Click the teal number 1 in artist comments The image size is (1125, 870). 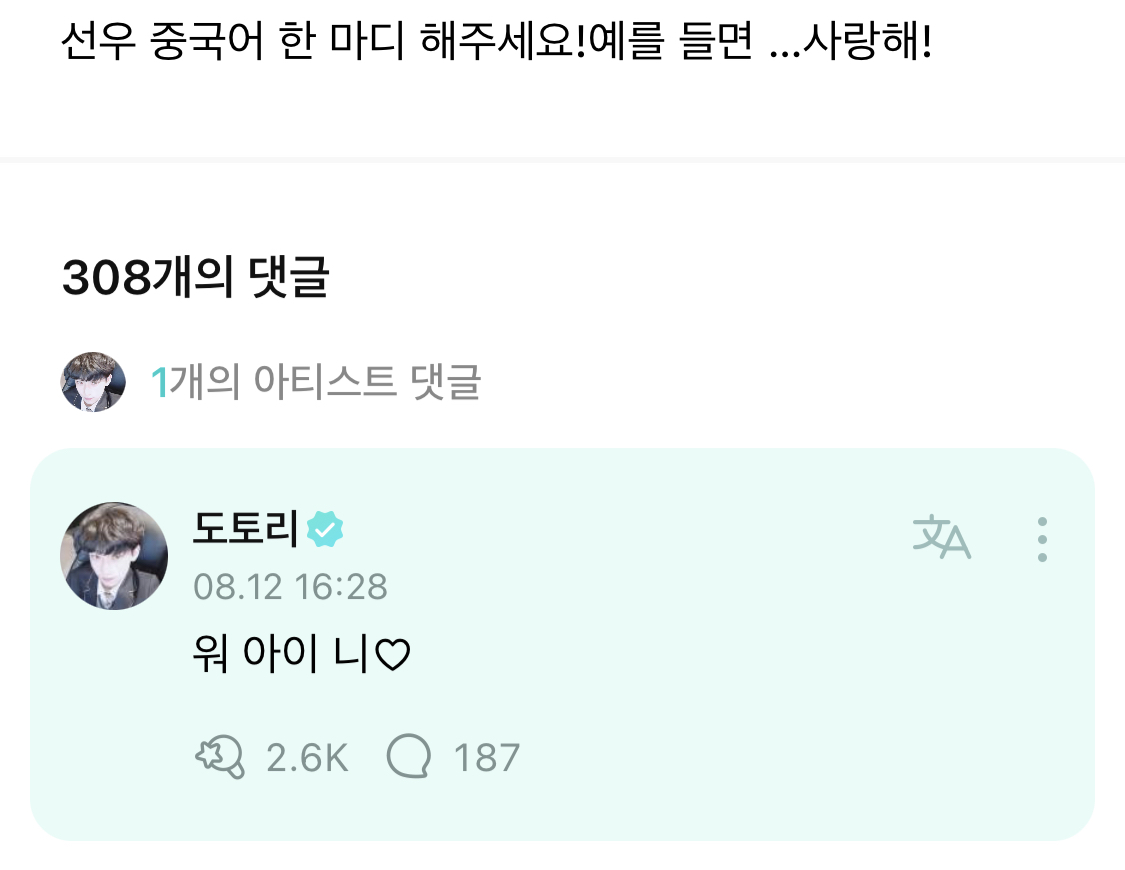[x=158, y=382]
